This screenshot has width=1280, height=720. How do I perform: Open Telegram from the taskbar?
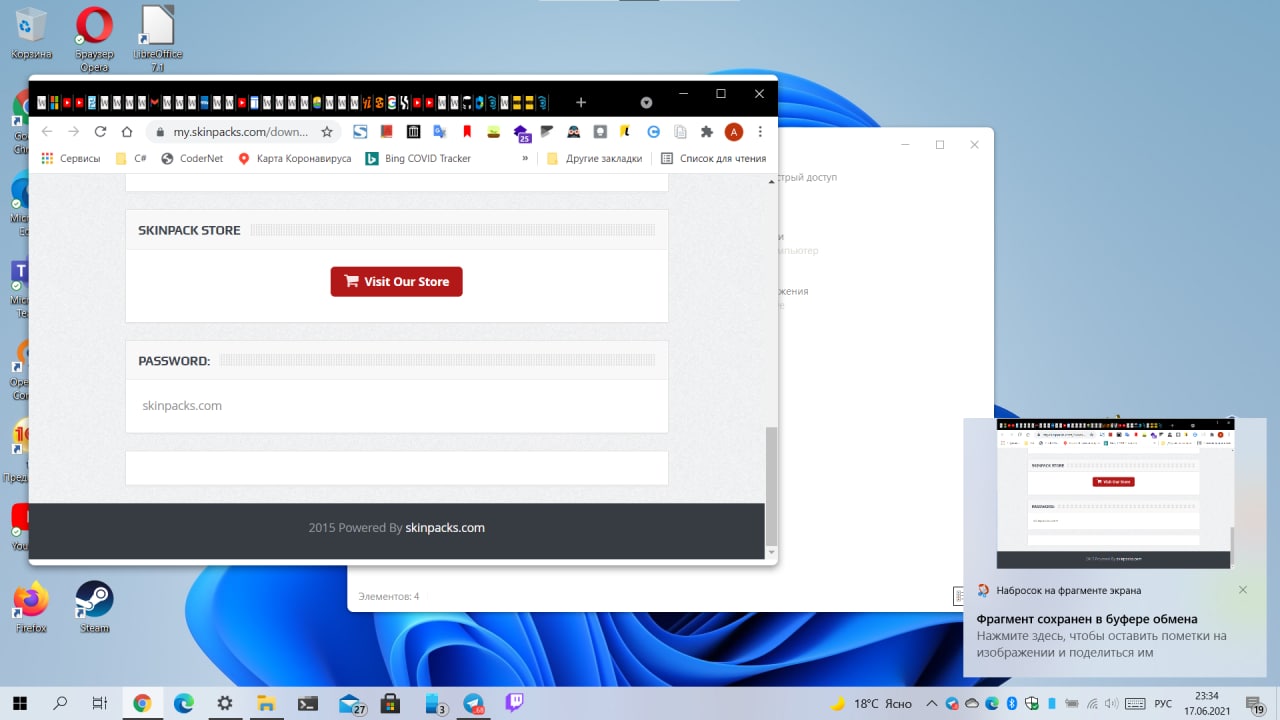click(x=474, y=703)
